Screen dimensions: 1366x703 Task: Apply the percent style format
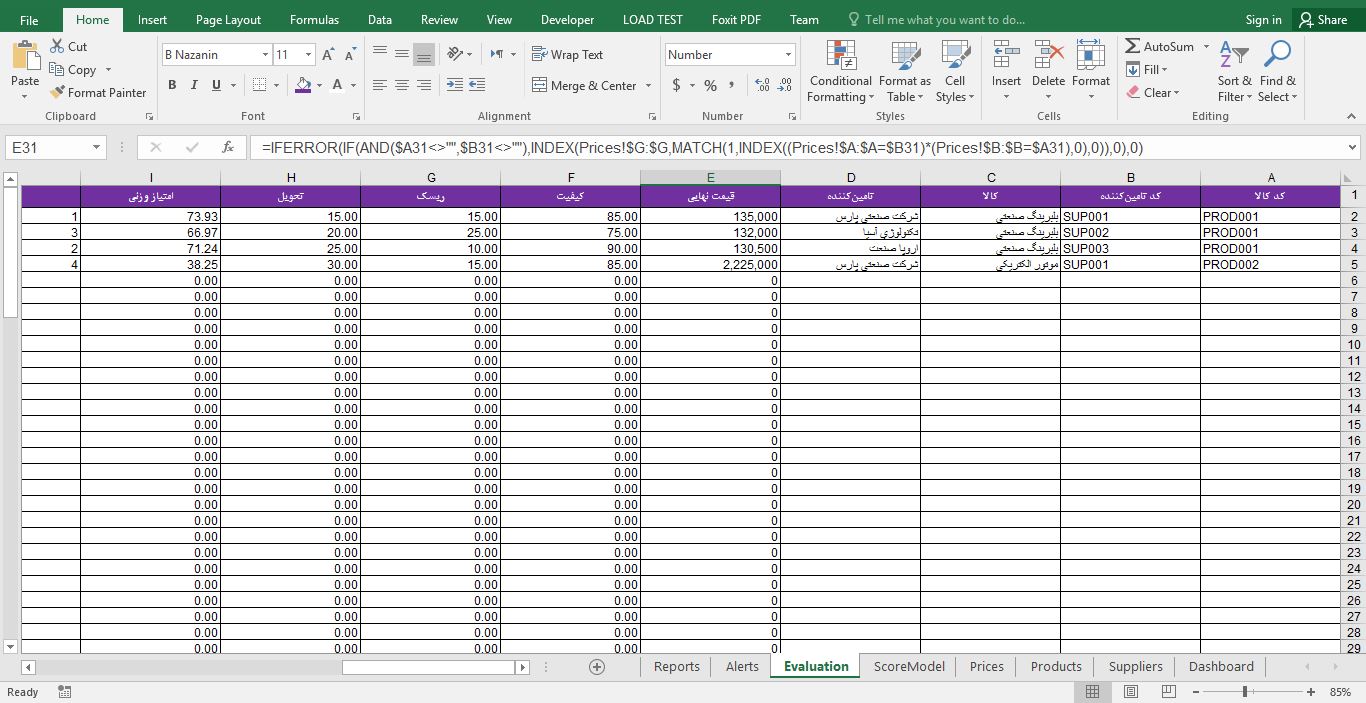pyautogui.click(x=710, y=86)
